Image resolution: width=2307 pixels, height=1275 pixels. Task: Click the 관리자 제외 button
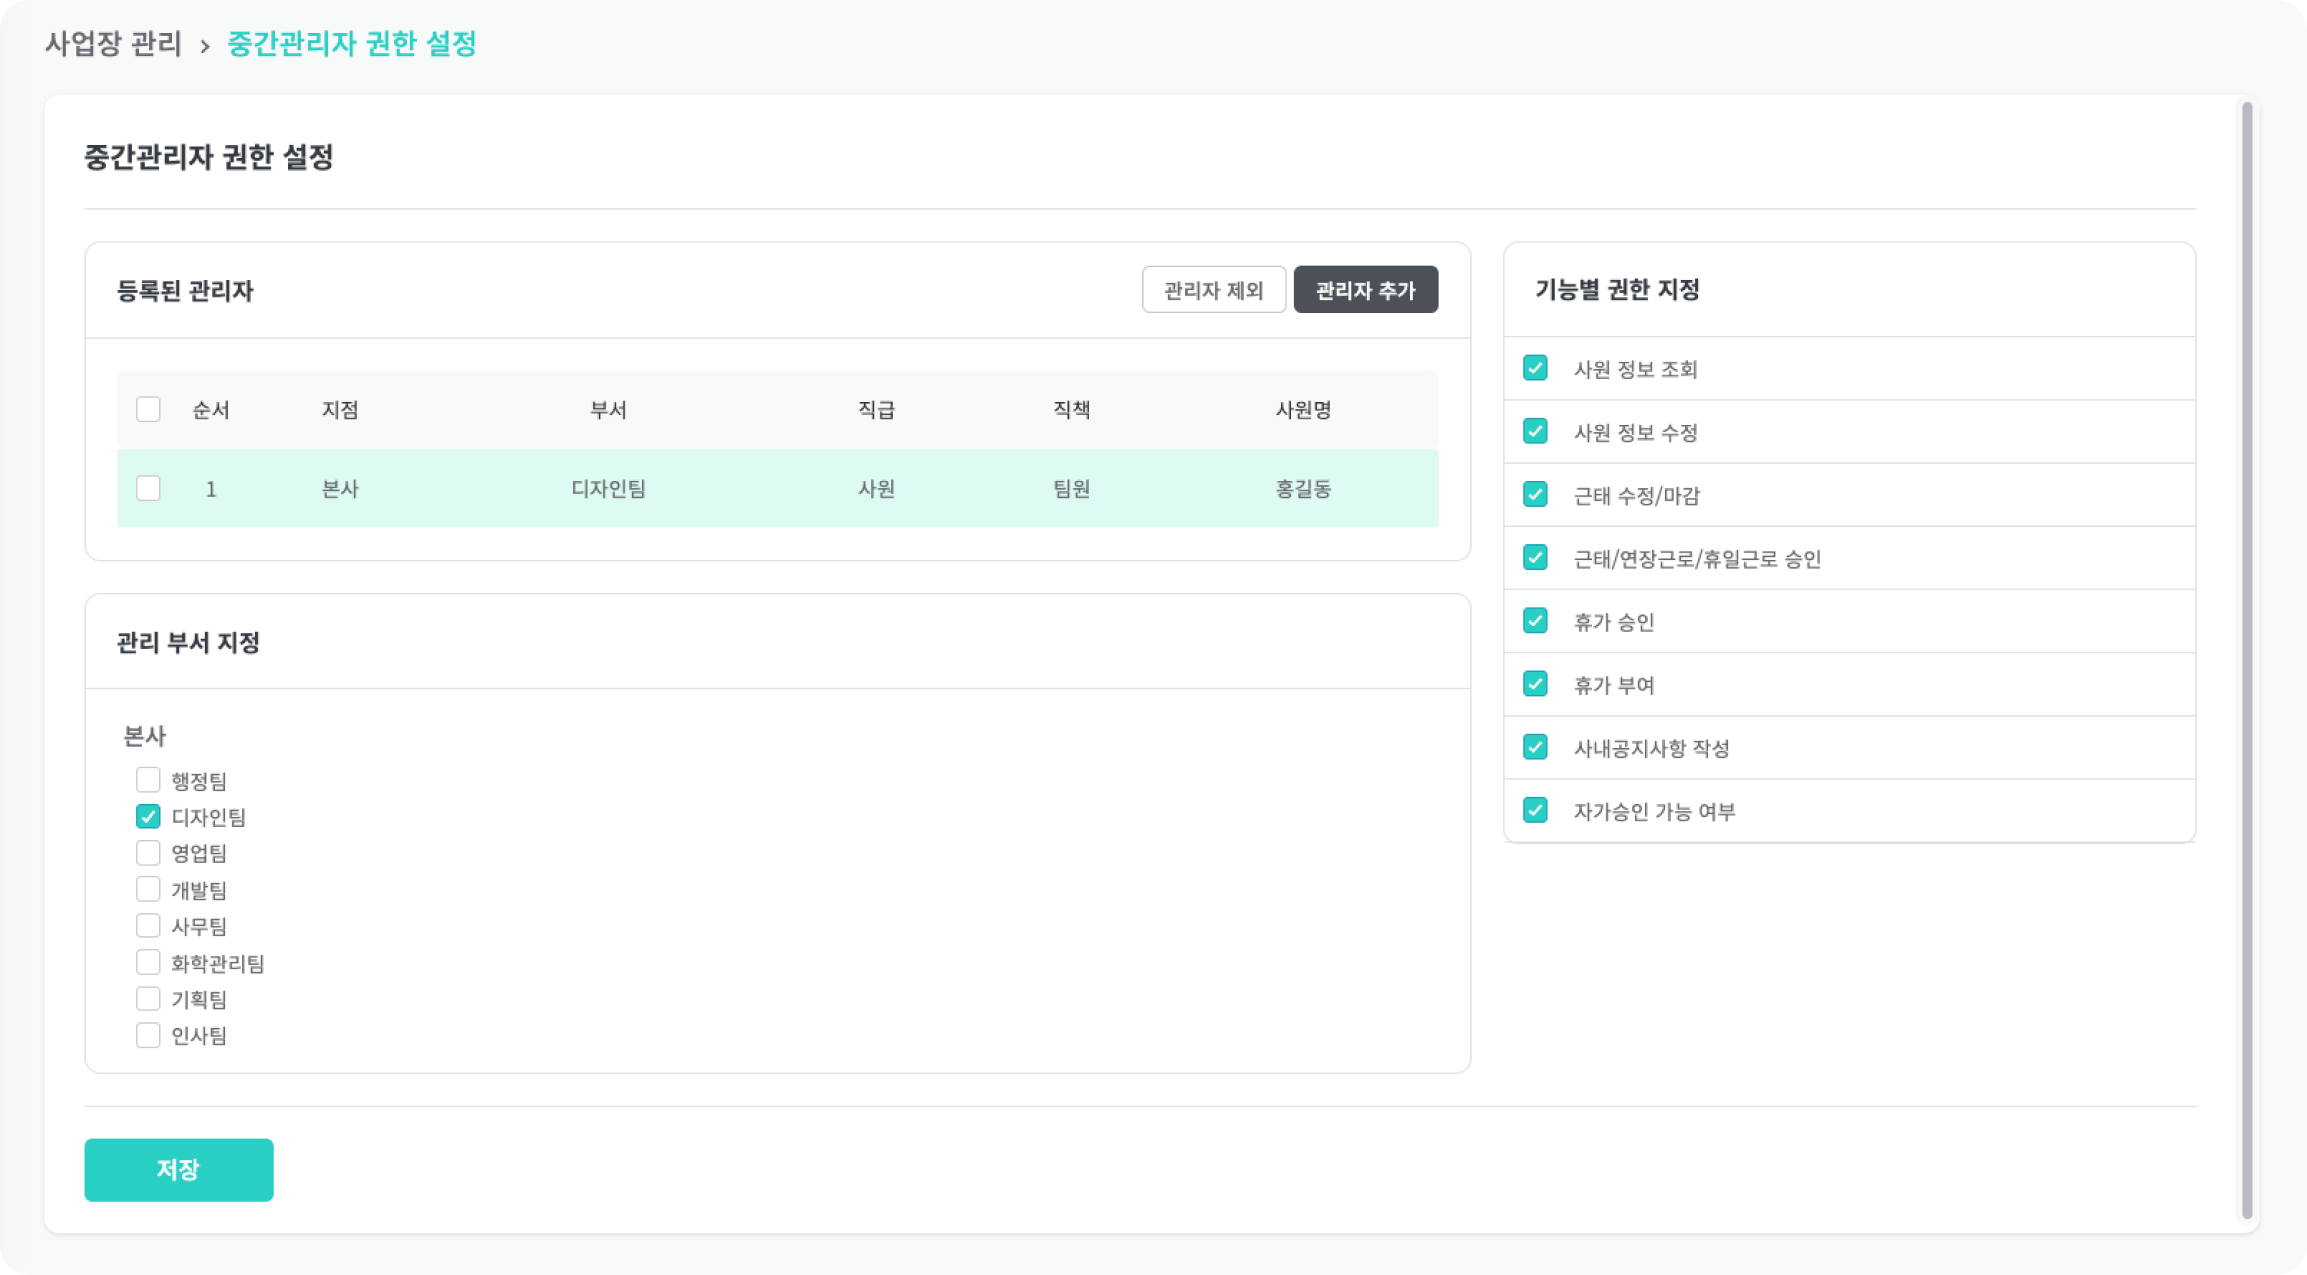pos(1213,290)
